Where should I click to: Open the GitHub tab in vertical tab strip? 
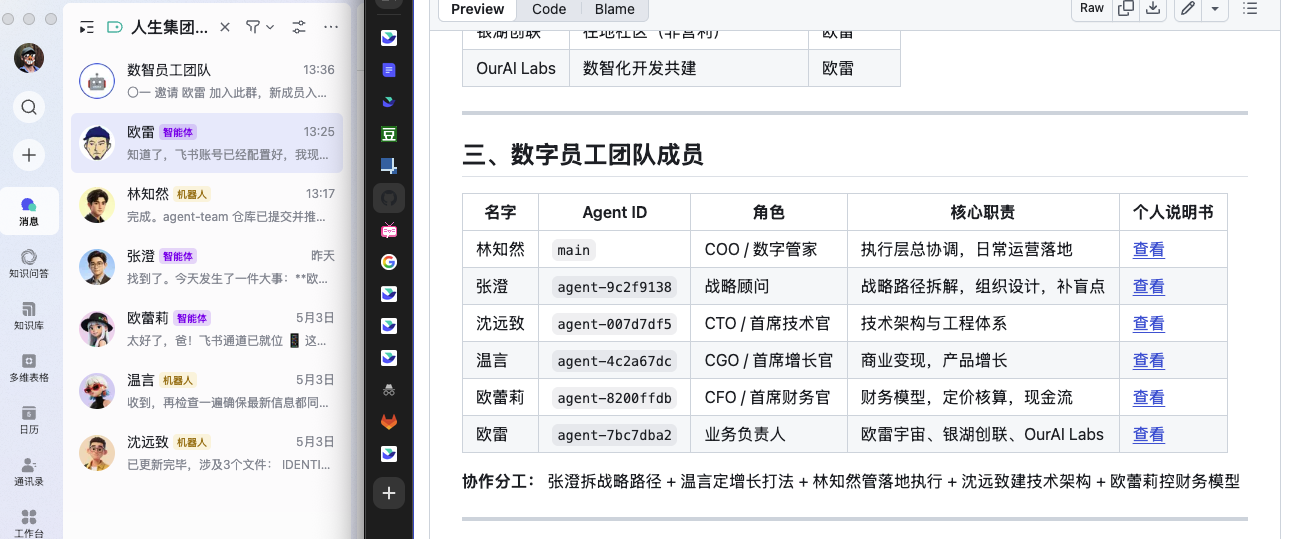coord(389,199)
